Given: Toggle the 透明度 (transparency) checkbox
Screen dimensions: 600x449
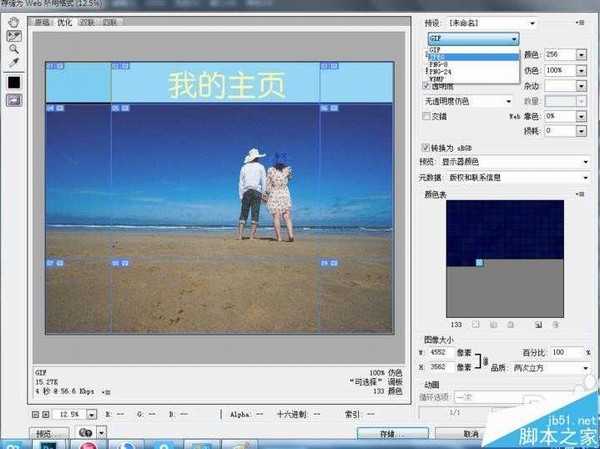Looking at the screenshot, I should [428, 86].
